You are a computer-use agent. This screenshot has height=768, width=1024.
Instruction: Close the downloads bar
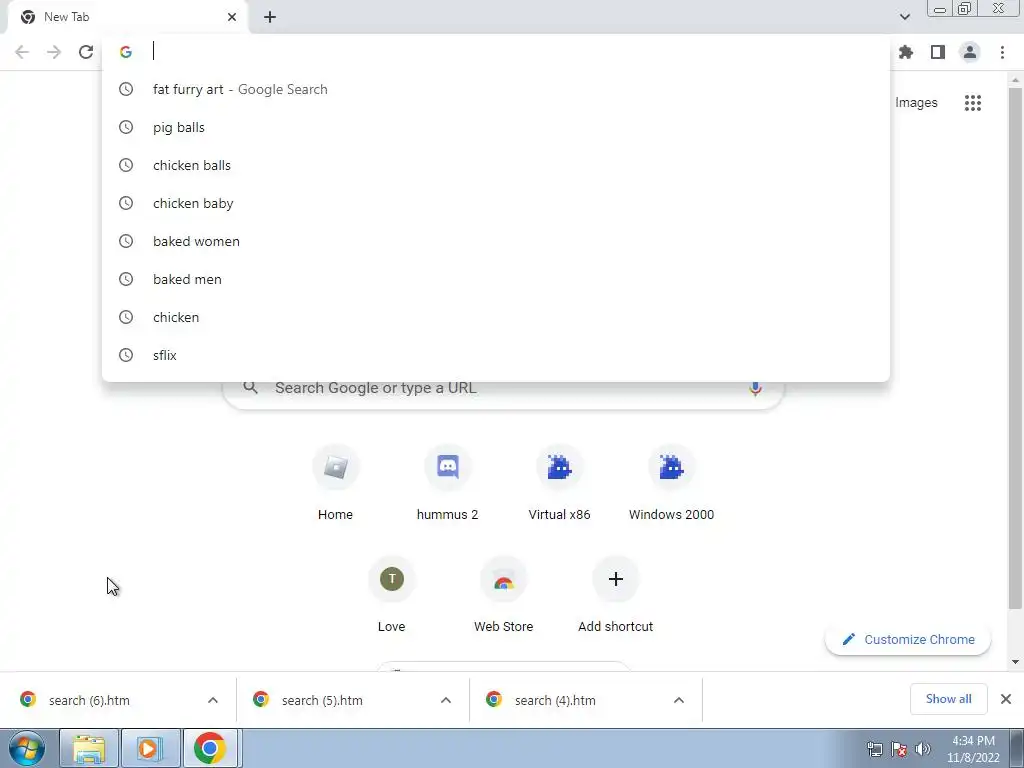pyautogui.click(x=1006, y=699)
